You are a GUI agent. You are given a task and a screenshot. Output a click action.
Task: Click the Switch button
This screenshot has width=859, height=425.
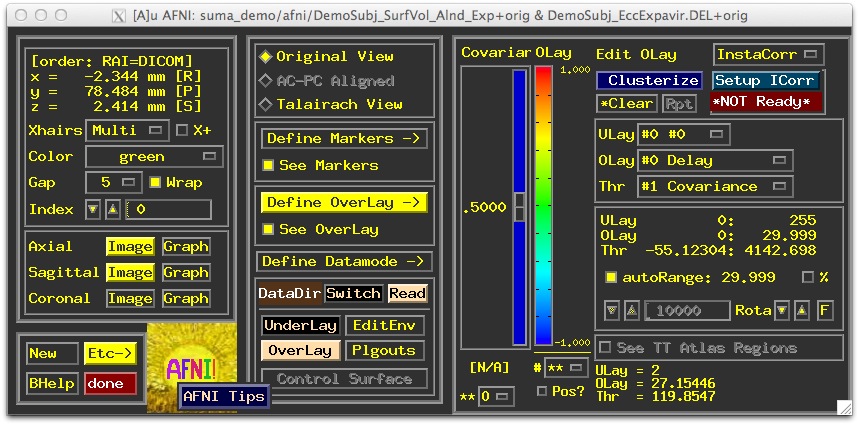(353, 294)
